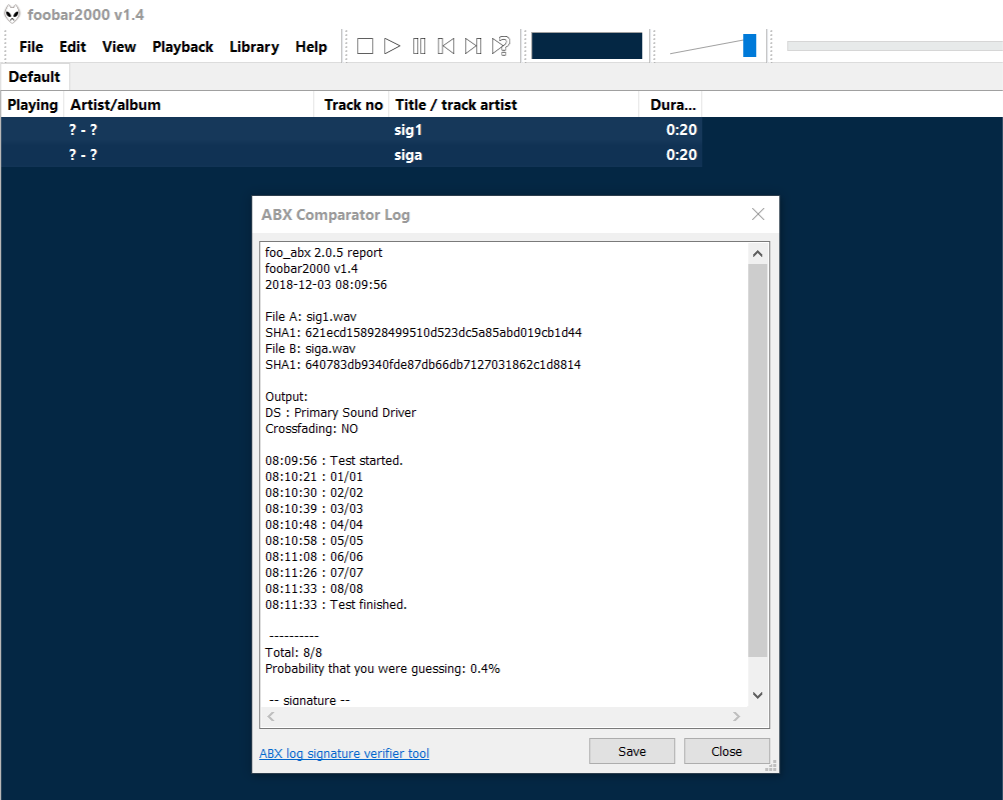Select the sig1 playlist row
The height and width of the screenshot is (800, 1003).
[x=351, y=130]
